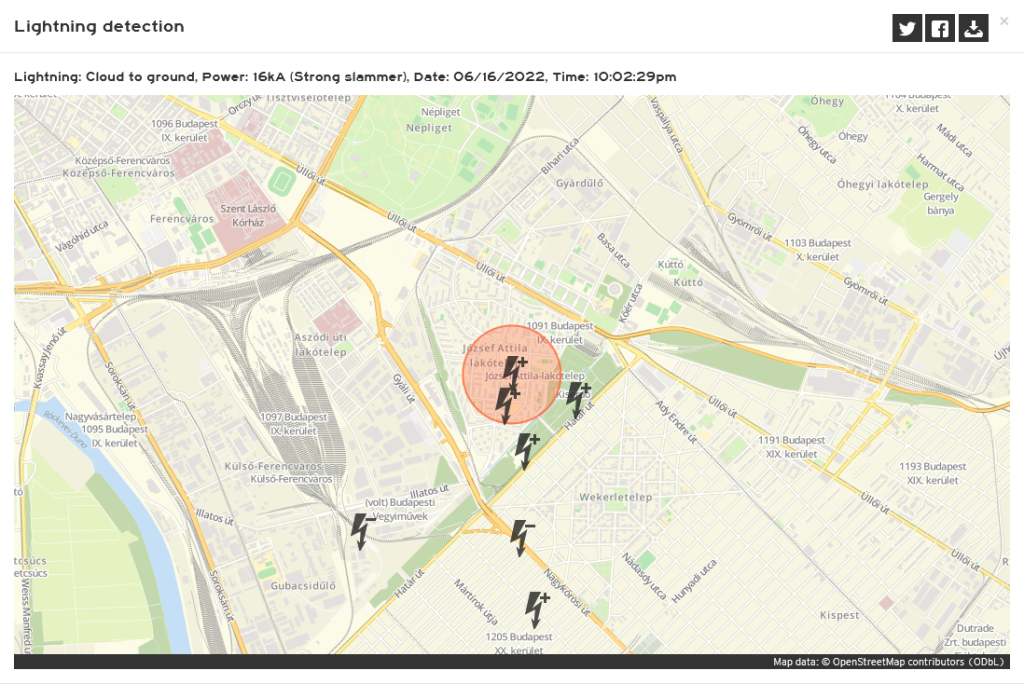Screen dimensions: 1024x684
Task: Click lightning marker just right of red circle
Action: pyautogui.click(x=578, y=398)
